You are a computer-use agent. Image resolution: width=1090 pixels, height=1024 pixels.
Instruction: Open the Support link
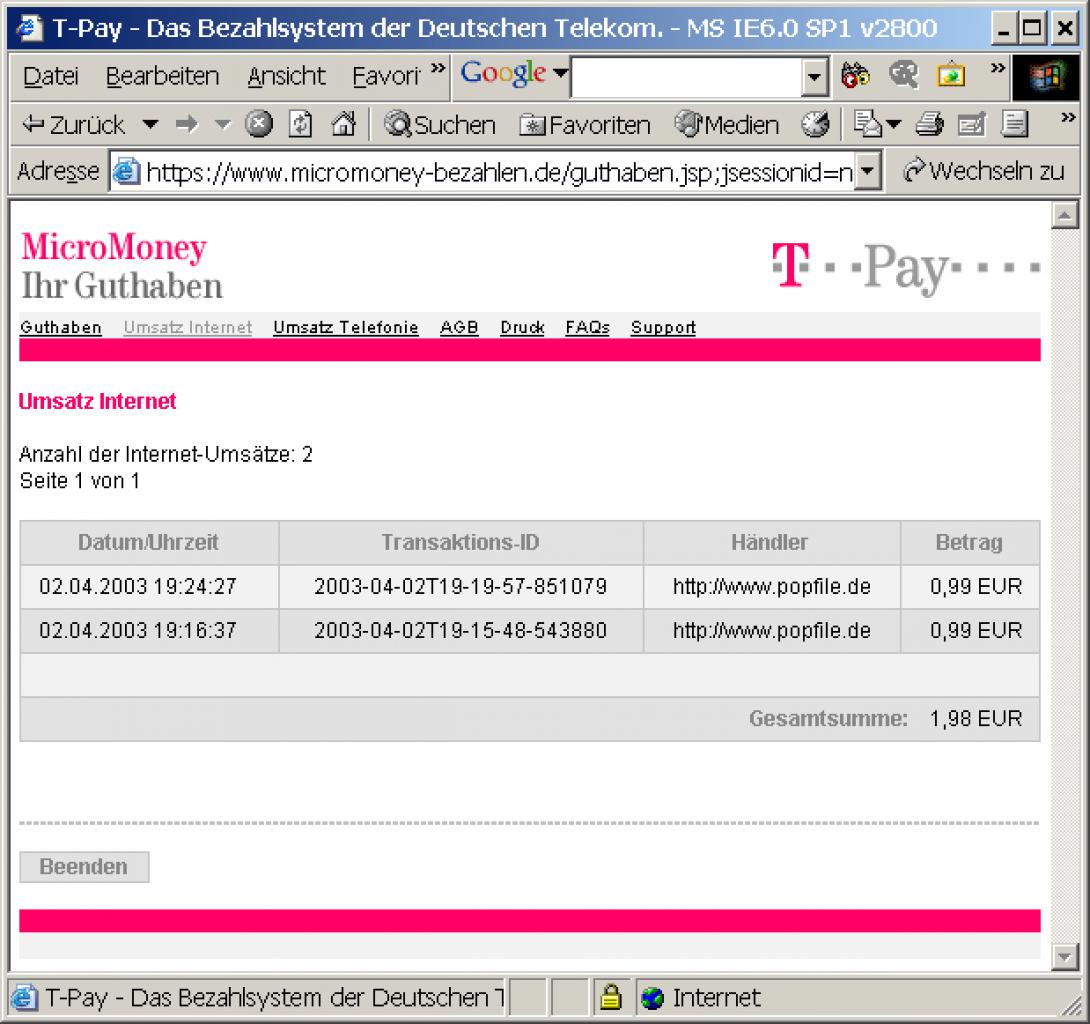tap(663, 327)
